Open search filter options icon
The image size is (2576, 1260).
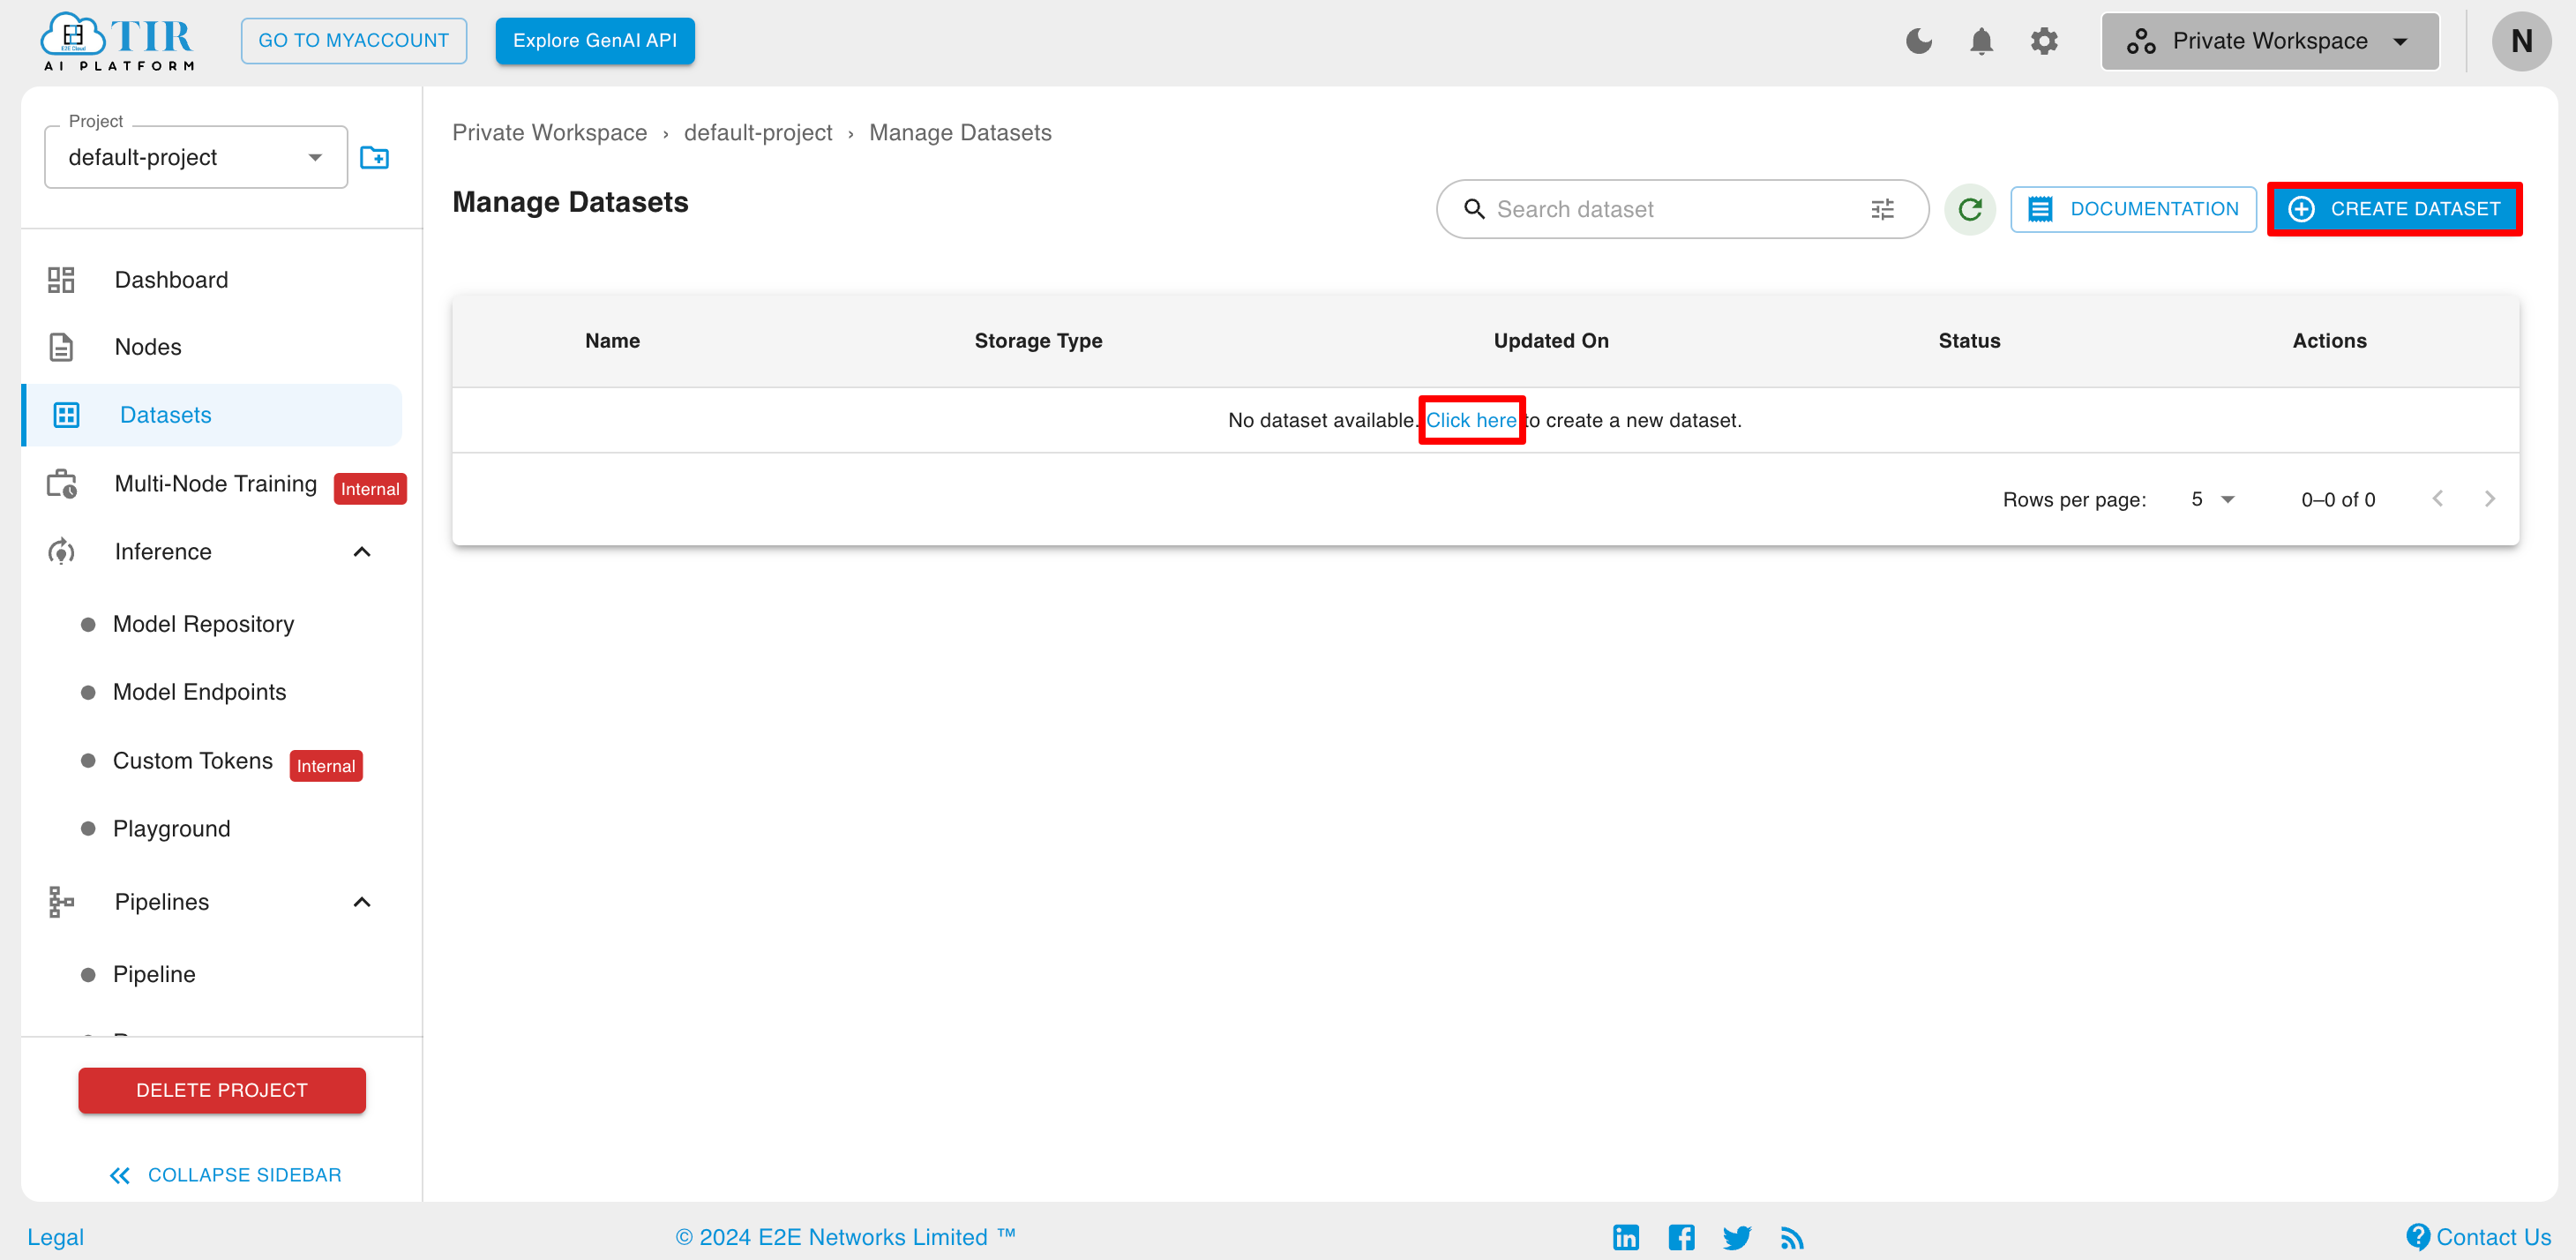(1883, 209)
